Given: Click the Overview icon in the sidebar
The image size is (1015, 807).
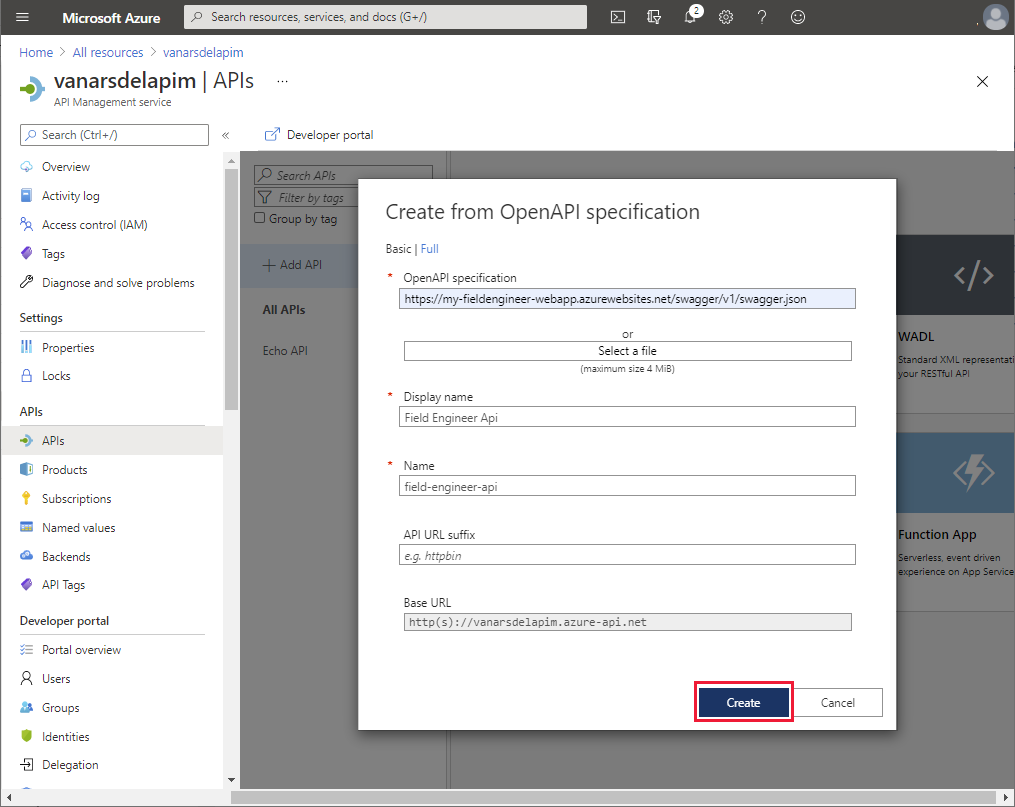Looking at the screenshot, I should pyautogui.click(x=27, y=167).
